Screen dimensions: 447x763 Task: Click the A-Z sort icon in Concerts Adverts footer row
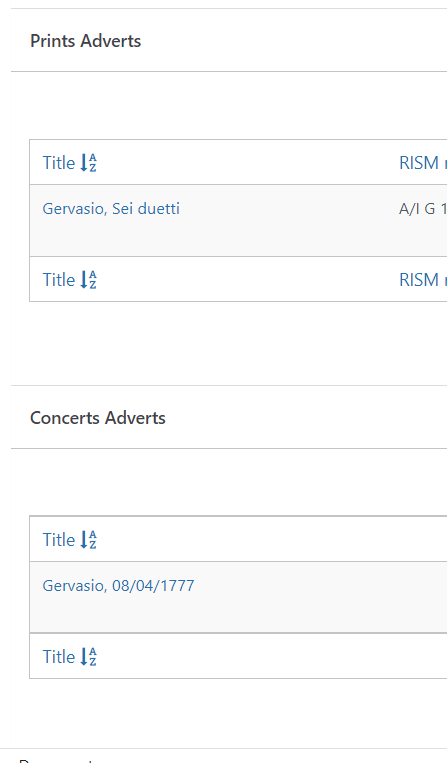coord(89,656)
